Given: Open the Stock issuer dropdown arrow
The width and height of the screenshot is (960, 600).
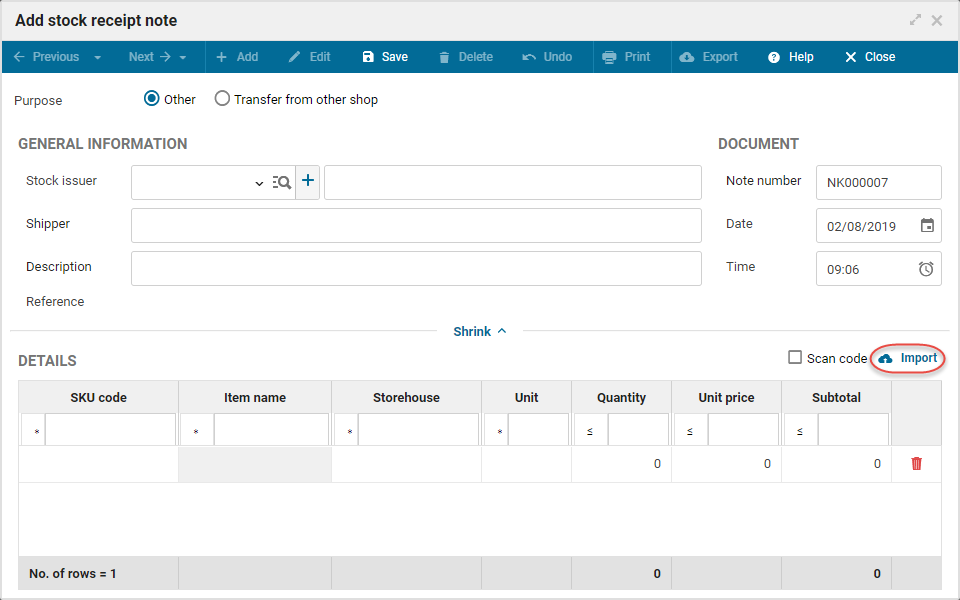Looking at the screenshot, I should click(259, 184).
